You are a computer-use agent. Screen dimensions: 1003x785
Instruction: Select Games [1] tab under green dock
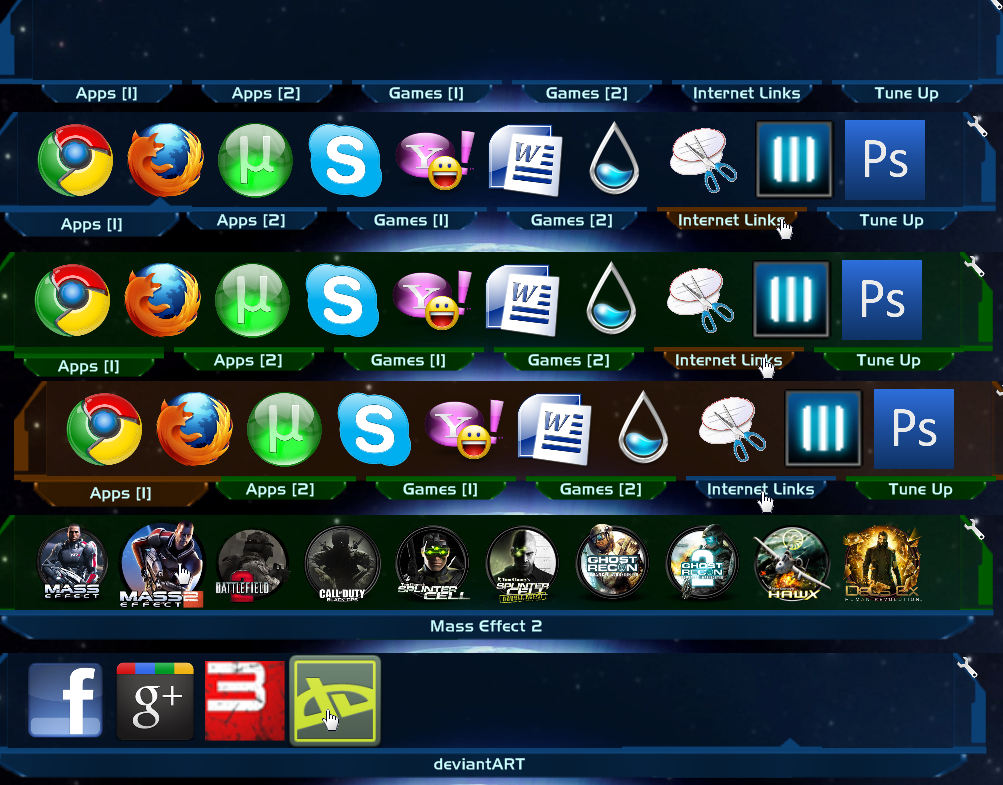pyautogui.click(x=408, y=361)
